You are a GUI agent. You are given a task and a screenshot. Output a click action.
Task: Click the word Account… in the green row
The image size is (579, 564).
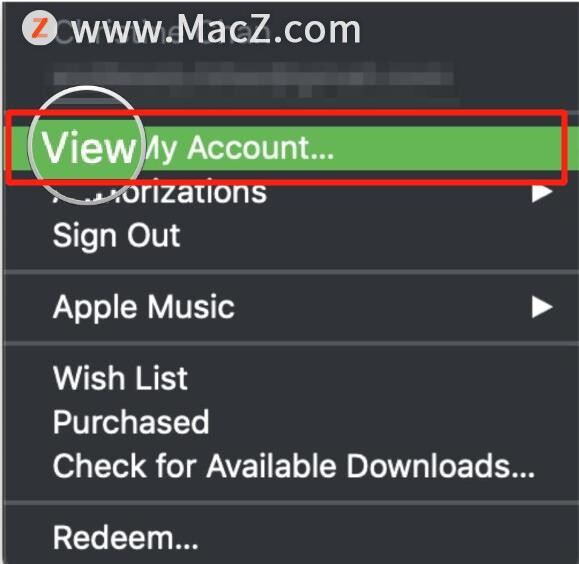(x=261, y=148)
